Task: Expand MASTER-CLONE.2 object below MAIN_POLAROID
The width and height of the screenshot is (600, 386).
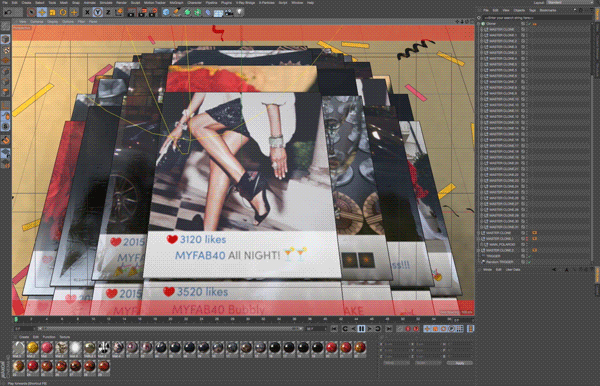Action: click(479, 250)
